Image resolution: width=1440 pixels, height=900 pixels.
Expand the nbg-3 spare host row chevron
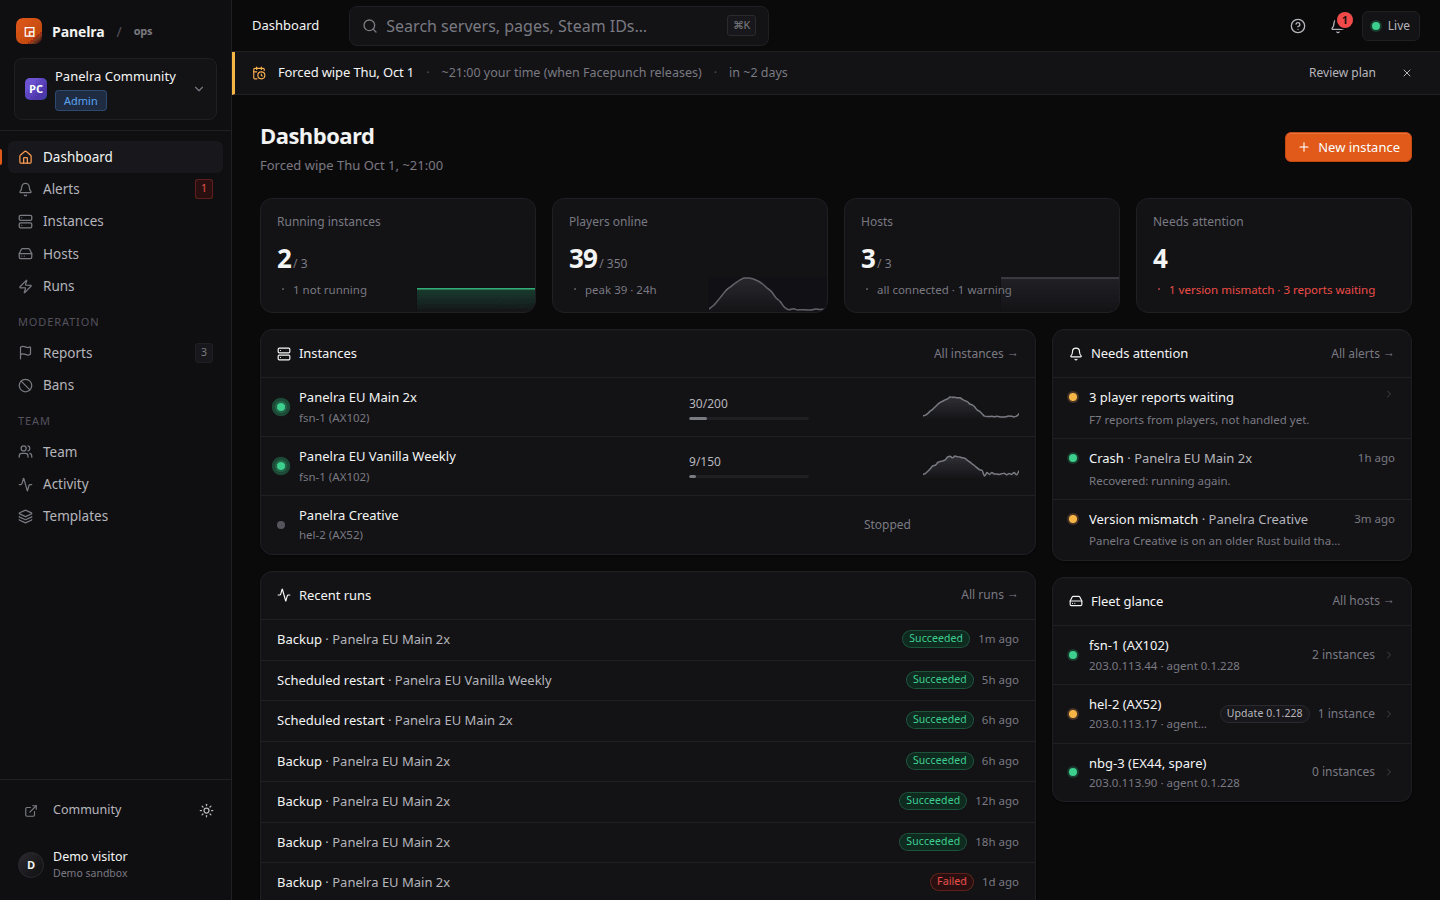1389,772
